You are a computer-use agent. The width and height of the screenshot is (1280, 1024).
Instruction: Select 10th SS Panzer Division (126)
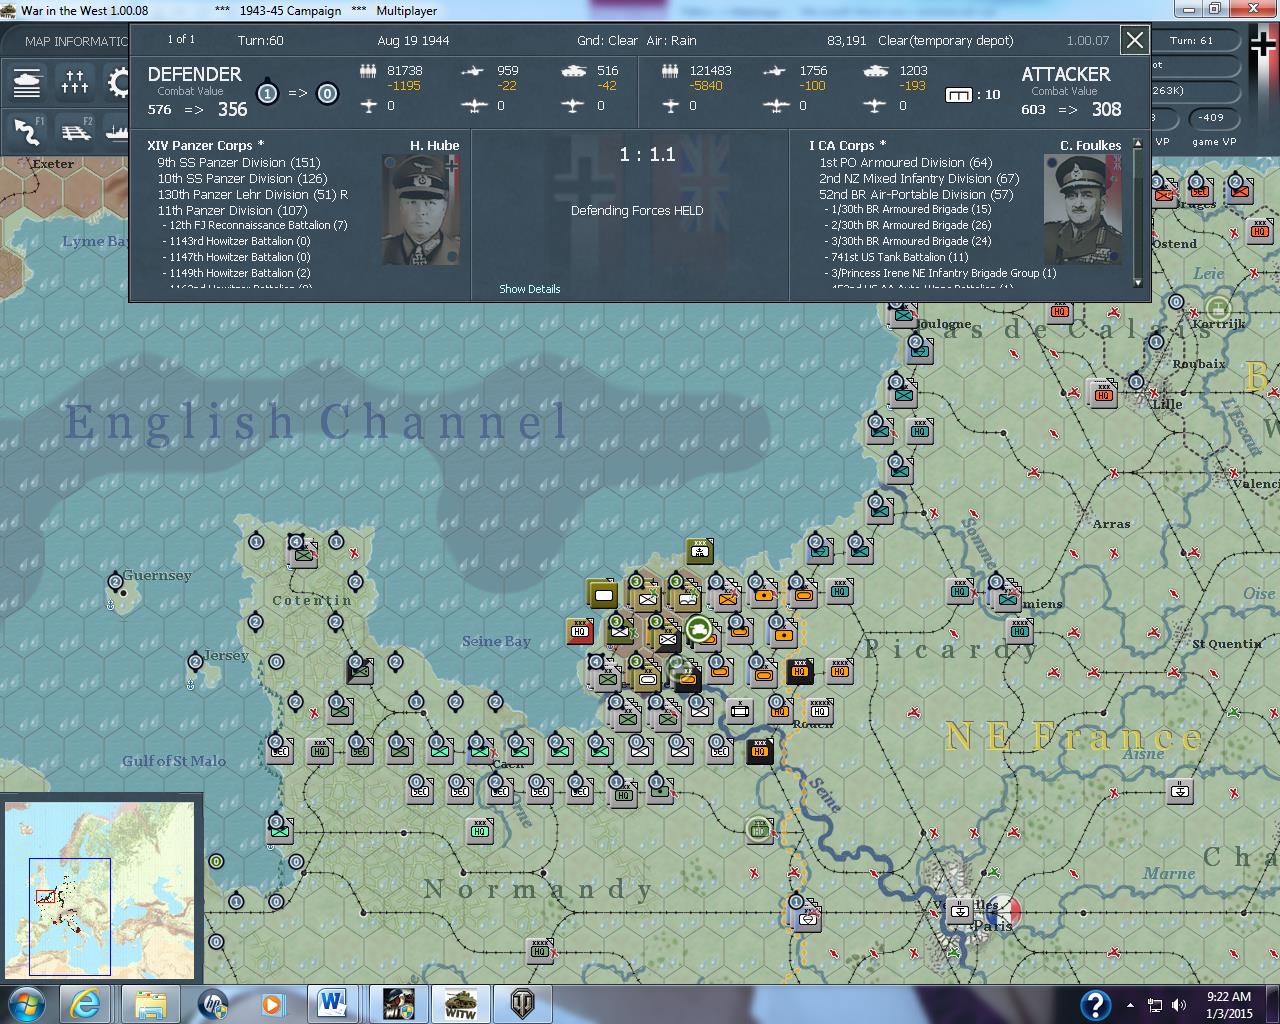tap(242, 178)
